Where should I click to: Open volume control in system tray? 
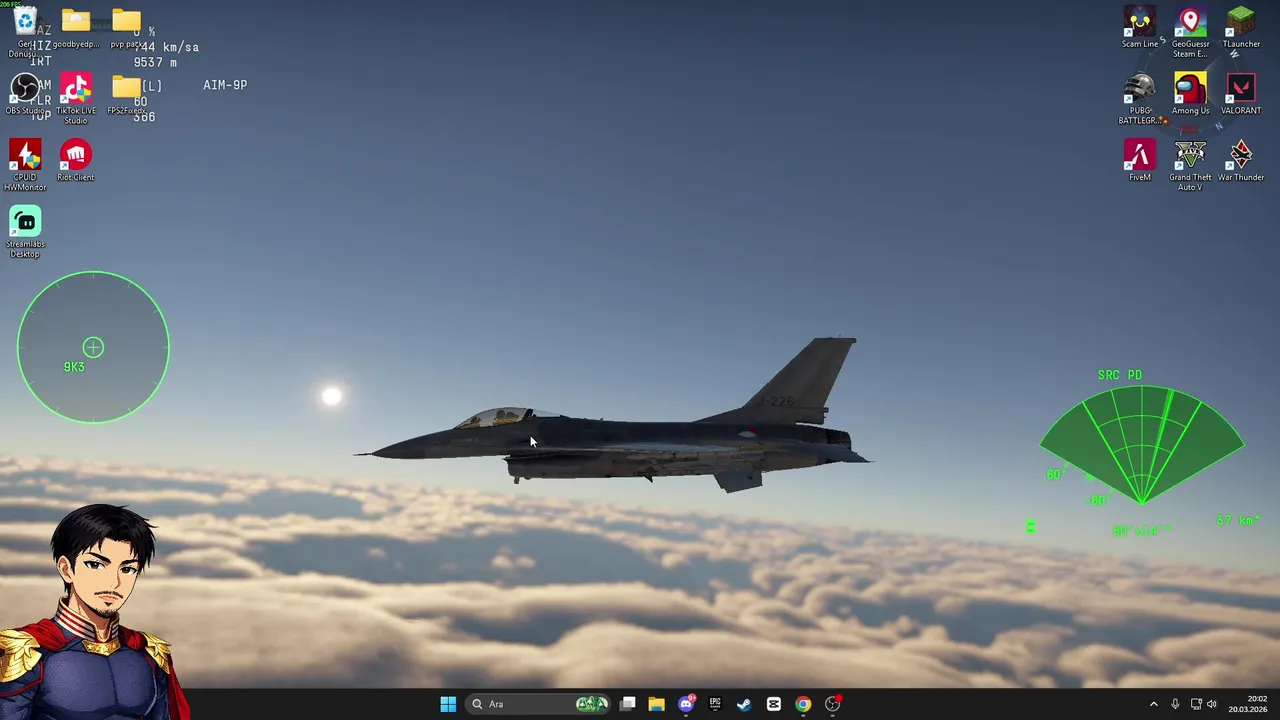(x=1212, y=704)
